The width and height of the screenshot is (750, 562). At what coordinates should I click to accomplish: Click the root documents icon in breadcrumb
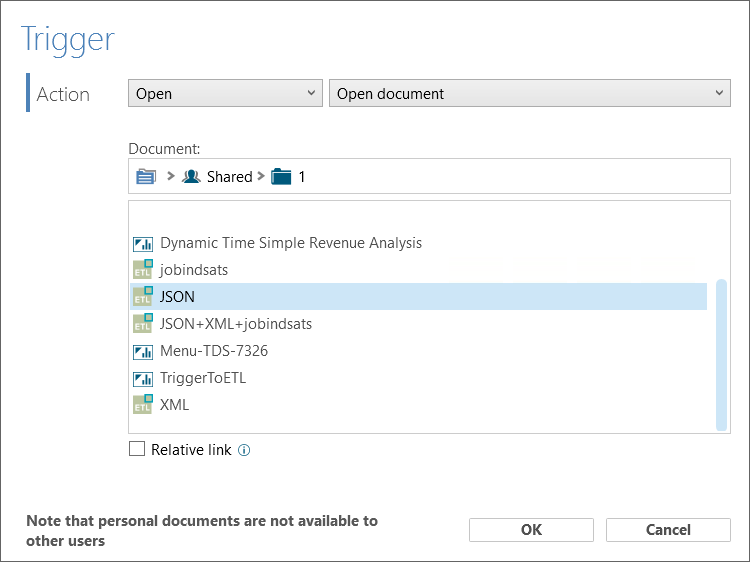click(146, 176)
